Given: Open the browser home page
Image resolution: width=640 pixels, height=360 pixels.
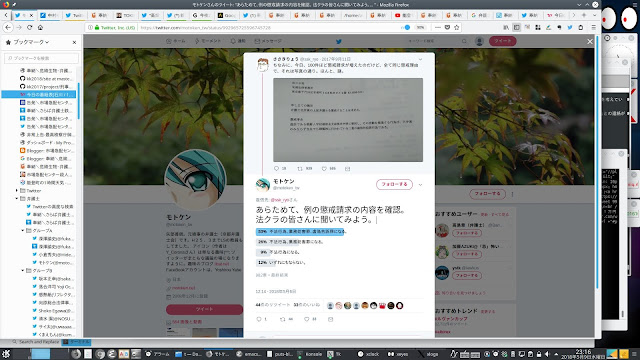Looking at the screenshot, I should (40, 27).
